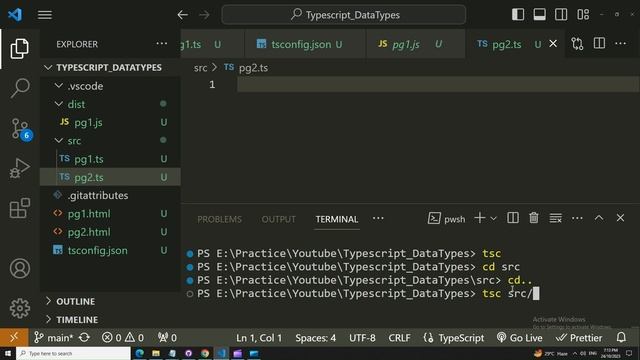Click the Ln 1, Col 1 indicator
640x360 pixels.
[259, 338]
